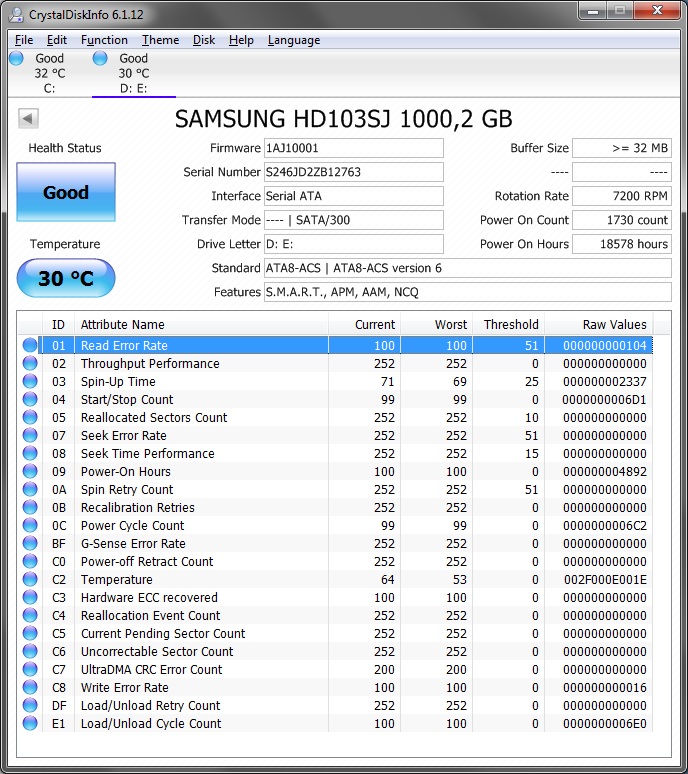Click the Rotation Rate 7200 RPM field
The width and height of the screenshot is (688, 774).
(622, 196)
